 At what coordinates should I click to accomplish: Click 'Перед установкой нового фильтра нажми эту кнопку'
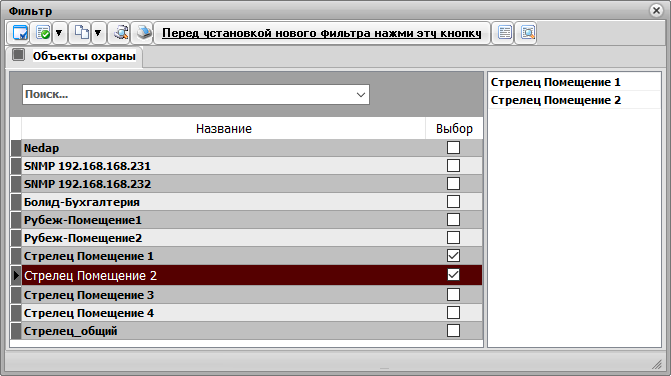(322, 33)
